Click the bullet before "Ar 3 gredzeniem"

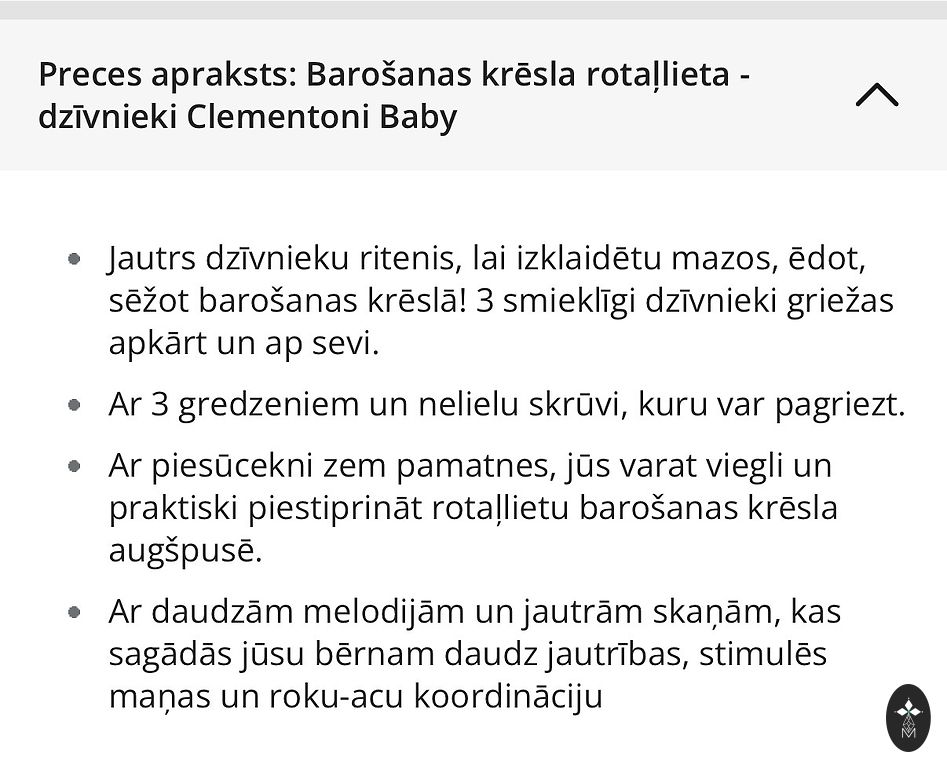pos(74,405)
